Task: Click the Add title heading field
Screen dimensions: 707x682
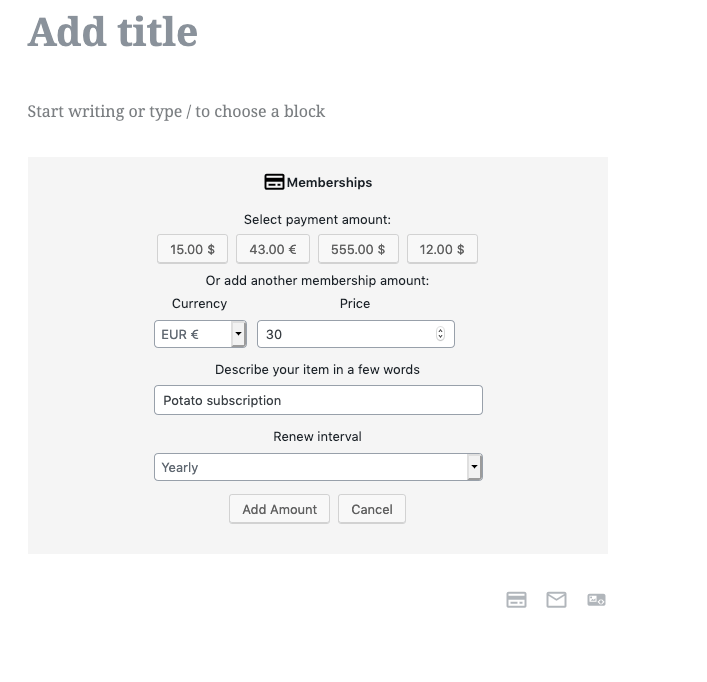Action: [113, 32]
